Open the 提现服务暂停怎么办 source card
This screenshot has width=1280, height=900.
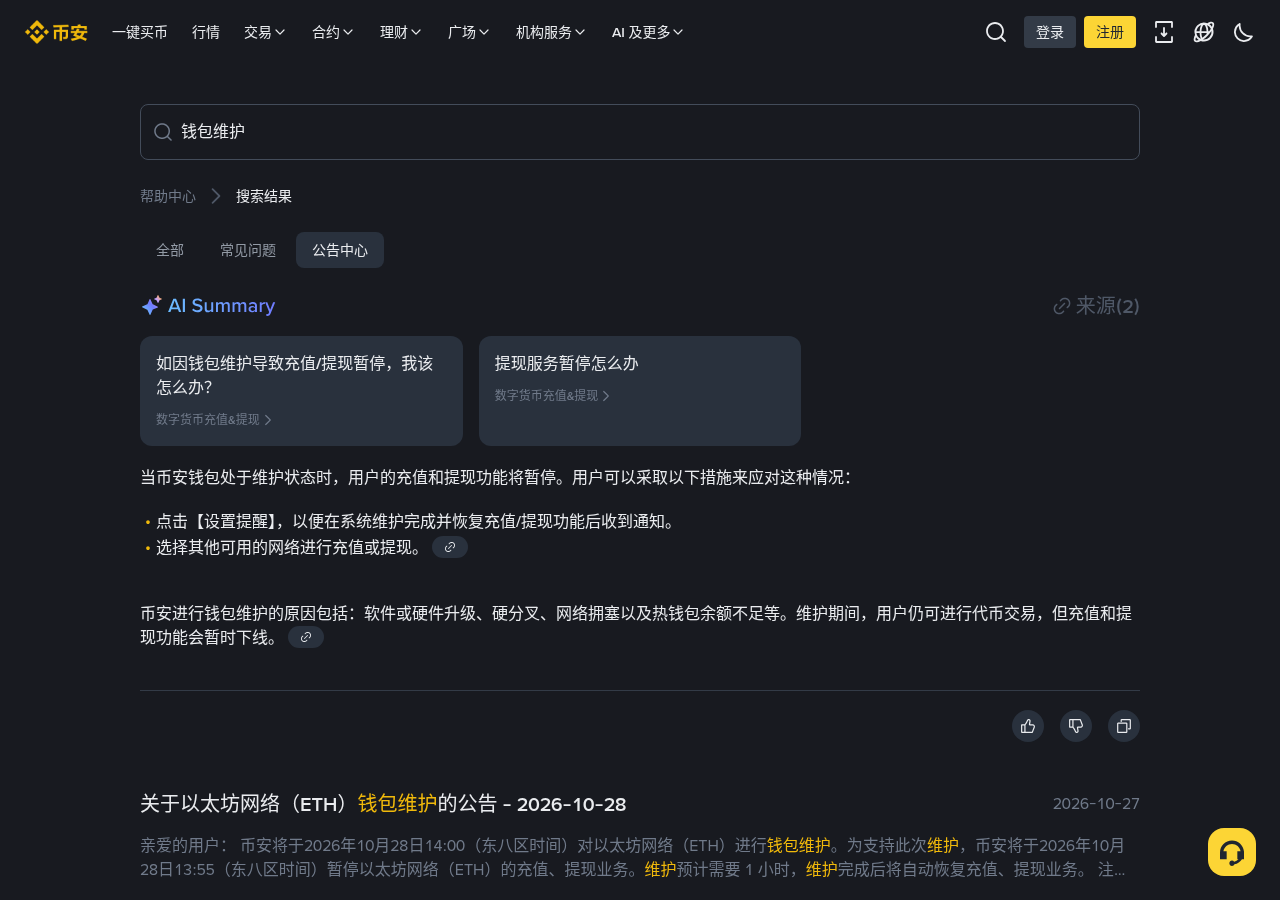(x=640, y=391)
